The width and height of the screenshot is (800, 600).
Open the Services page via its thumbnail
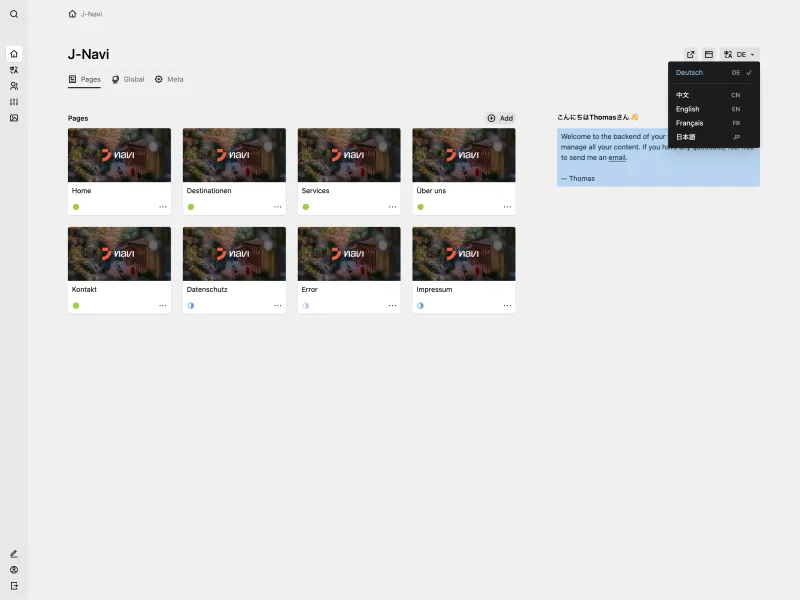348,154
